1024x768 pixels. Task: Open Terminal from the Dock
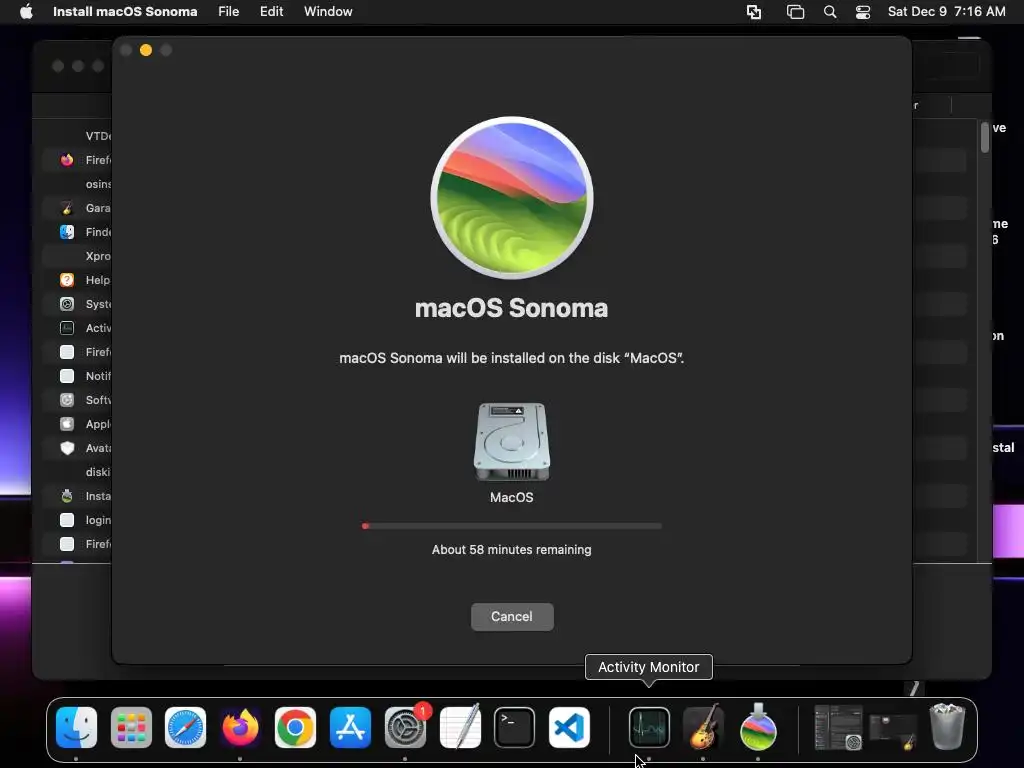(x=515, y=727)
